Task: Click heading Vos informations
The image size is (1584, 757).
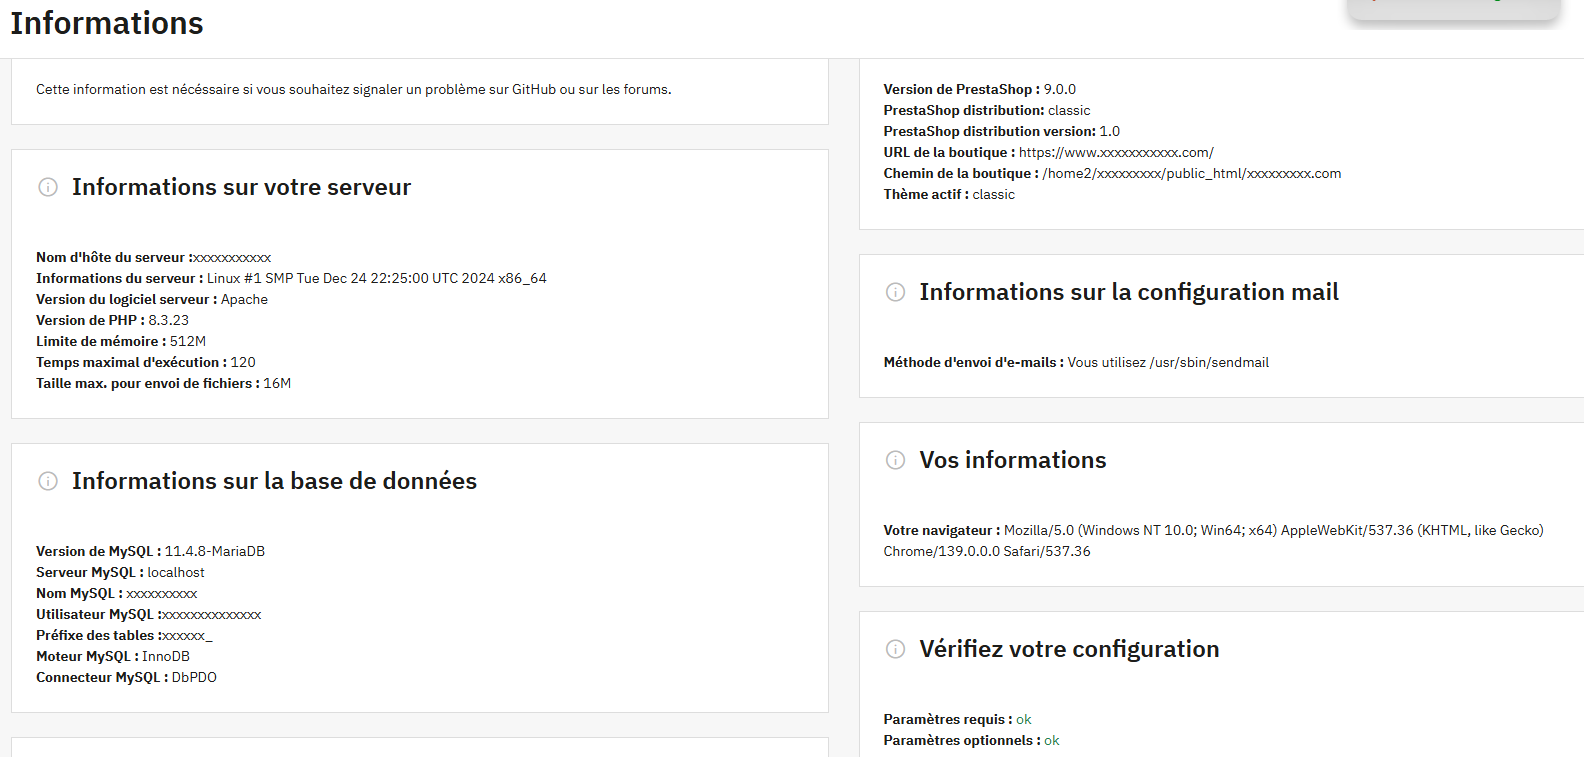Action: click(1013, 460)
